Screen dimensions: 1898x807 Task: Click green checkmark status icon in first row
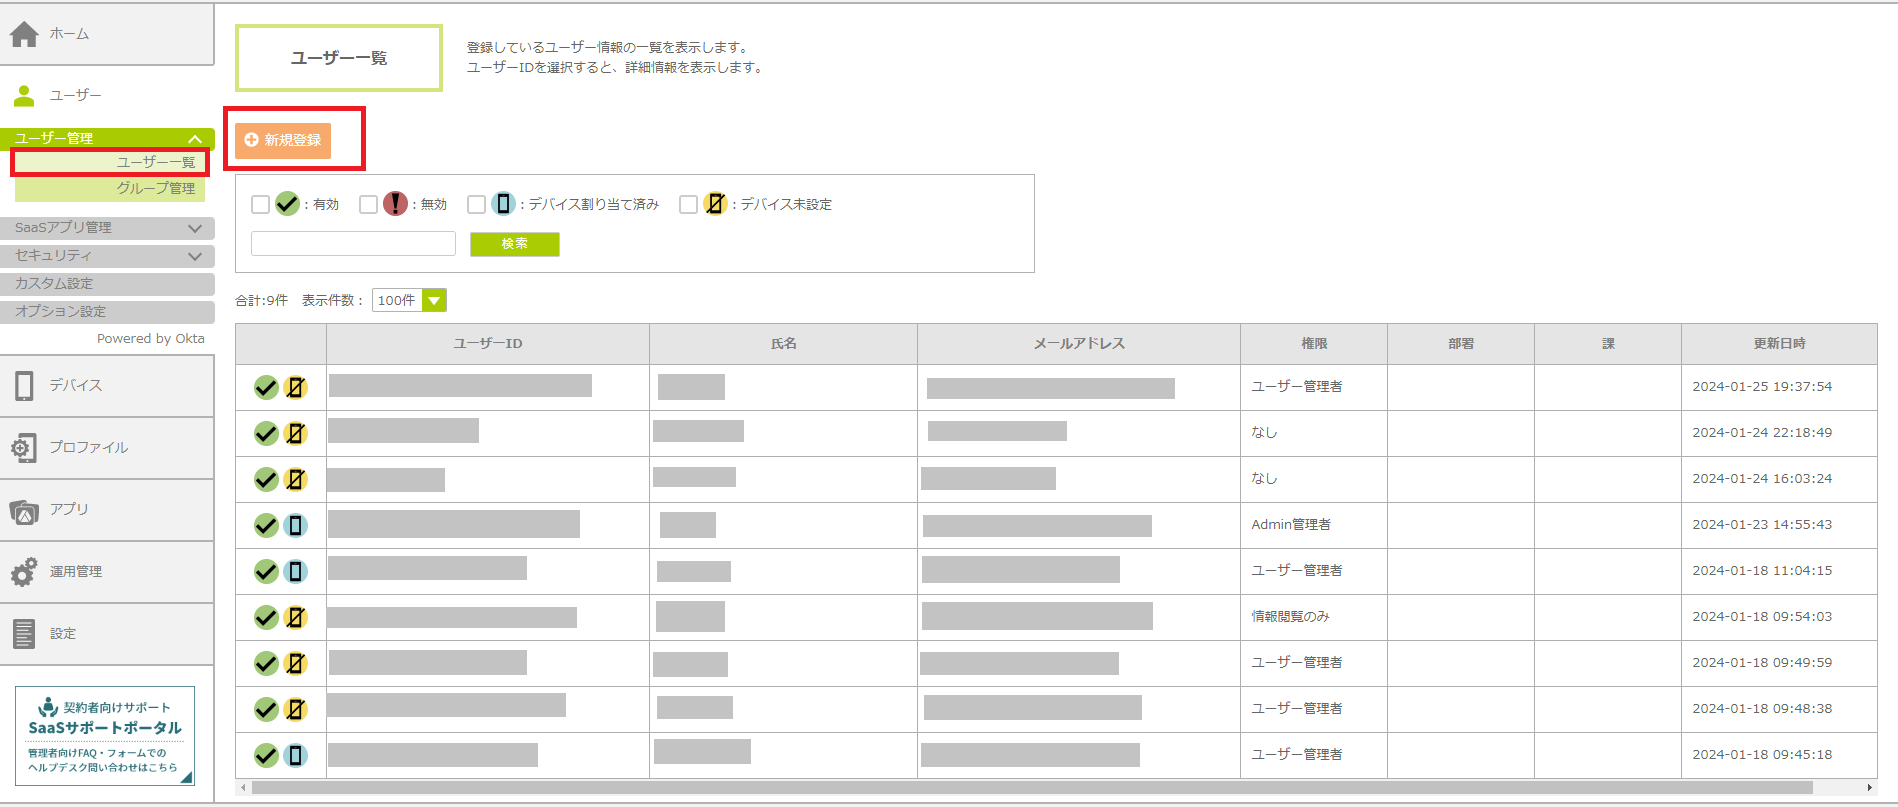[x=266, y=388]
